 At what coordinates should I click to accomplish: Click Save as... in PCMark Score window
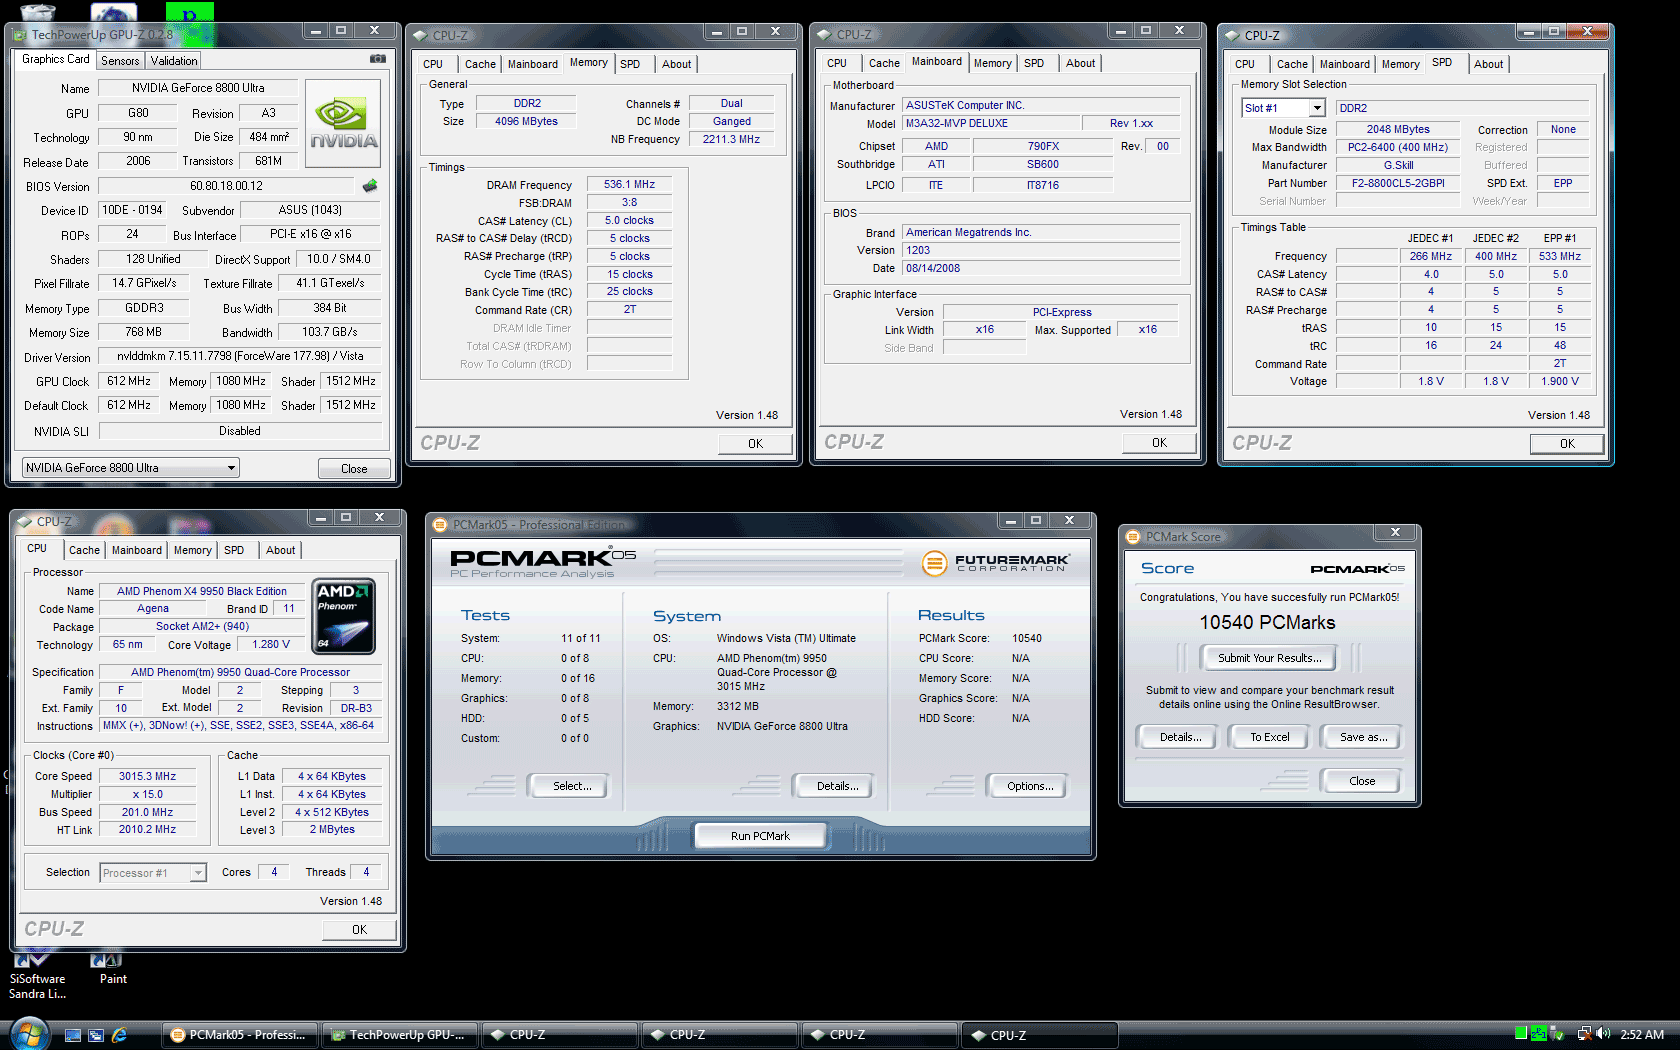[1363, 737]
